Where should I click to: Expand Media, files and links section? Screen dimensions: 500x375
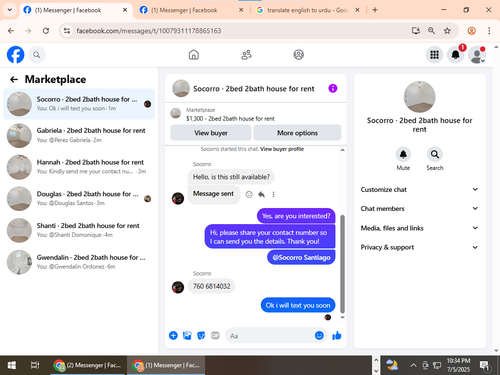pos(419,228)
